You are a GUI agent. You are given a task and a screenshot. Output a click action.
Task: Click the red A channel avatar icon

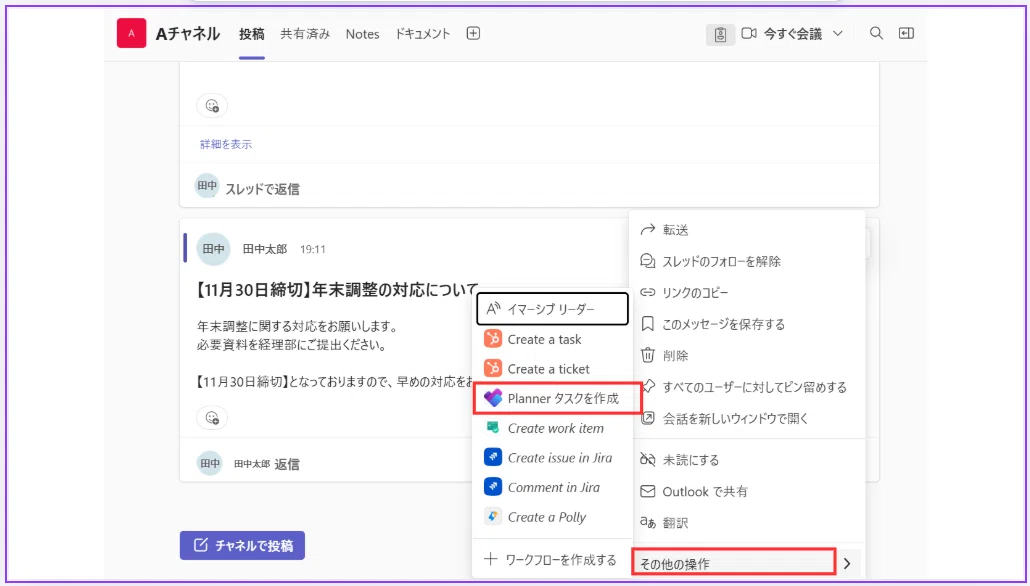coord(131,34)
